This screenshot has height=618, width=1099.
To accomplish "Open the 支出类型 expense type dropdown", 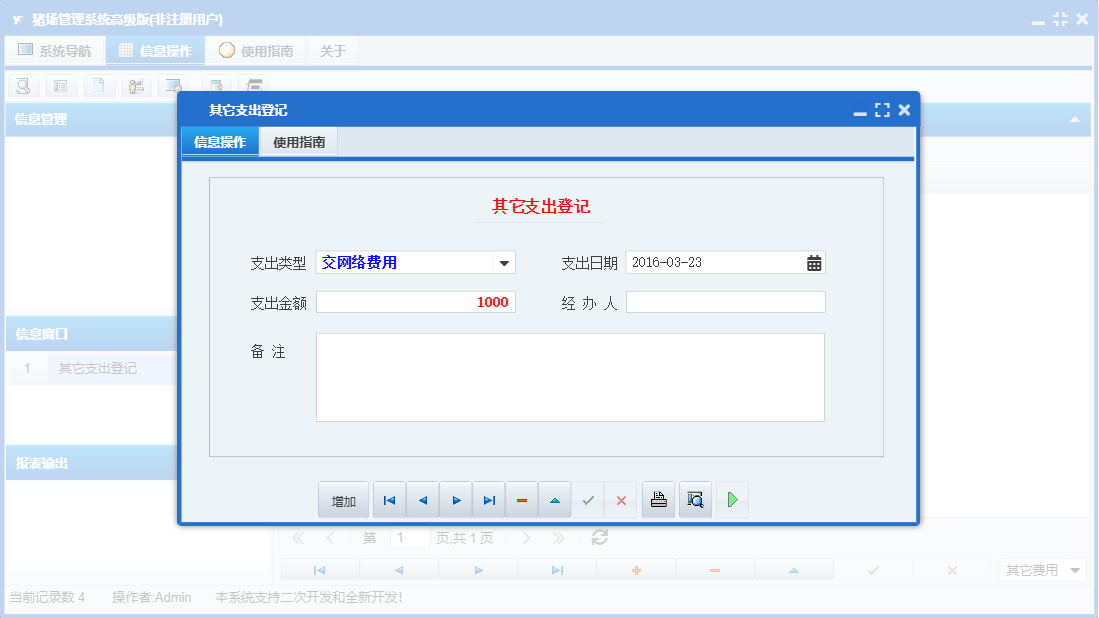I will pyautogui.click(x=505, y=262).
